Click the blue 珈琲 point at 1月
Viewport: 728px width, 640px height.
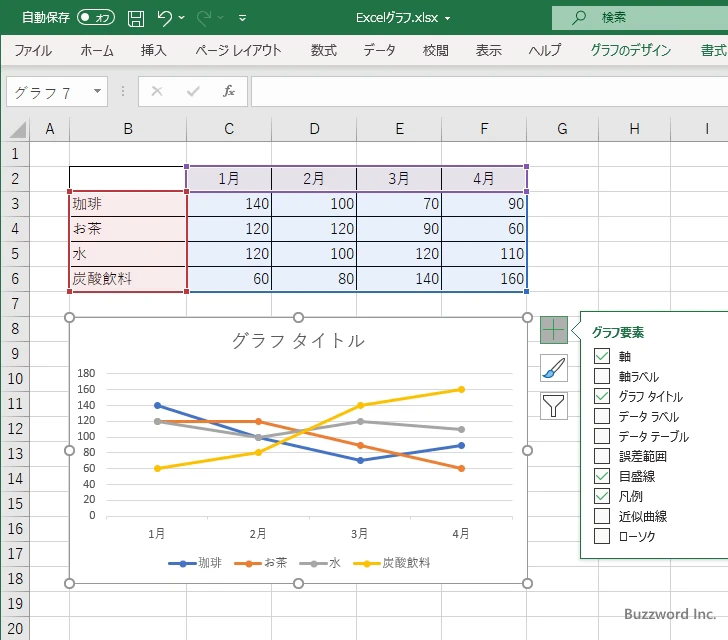[x=157, y=405]
